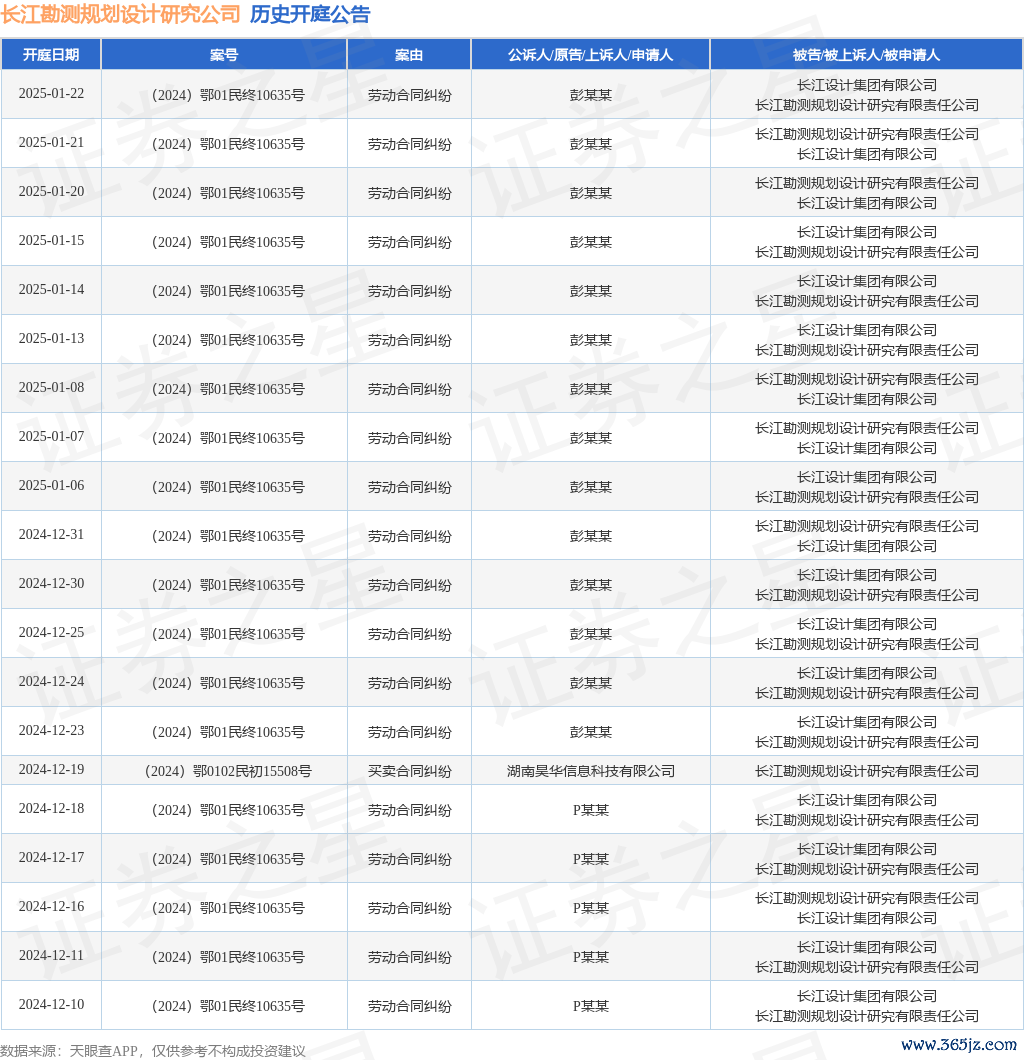Select the date cell 2024-12-10
The width and height of the screenshot is (1024, 1060).
[51, 1005]
